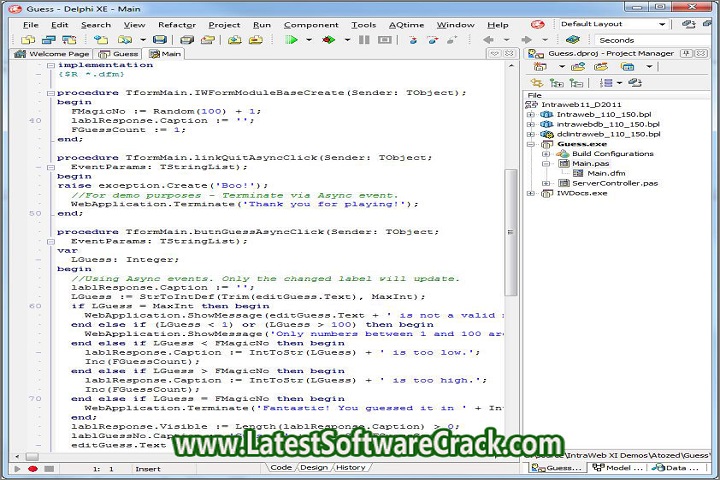Click the macro play triangle in status bar
This screenshot has height=480, width=720.
tap(16, 468)
